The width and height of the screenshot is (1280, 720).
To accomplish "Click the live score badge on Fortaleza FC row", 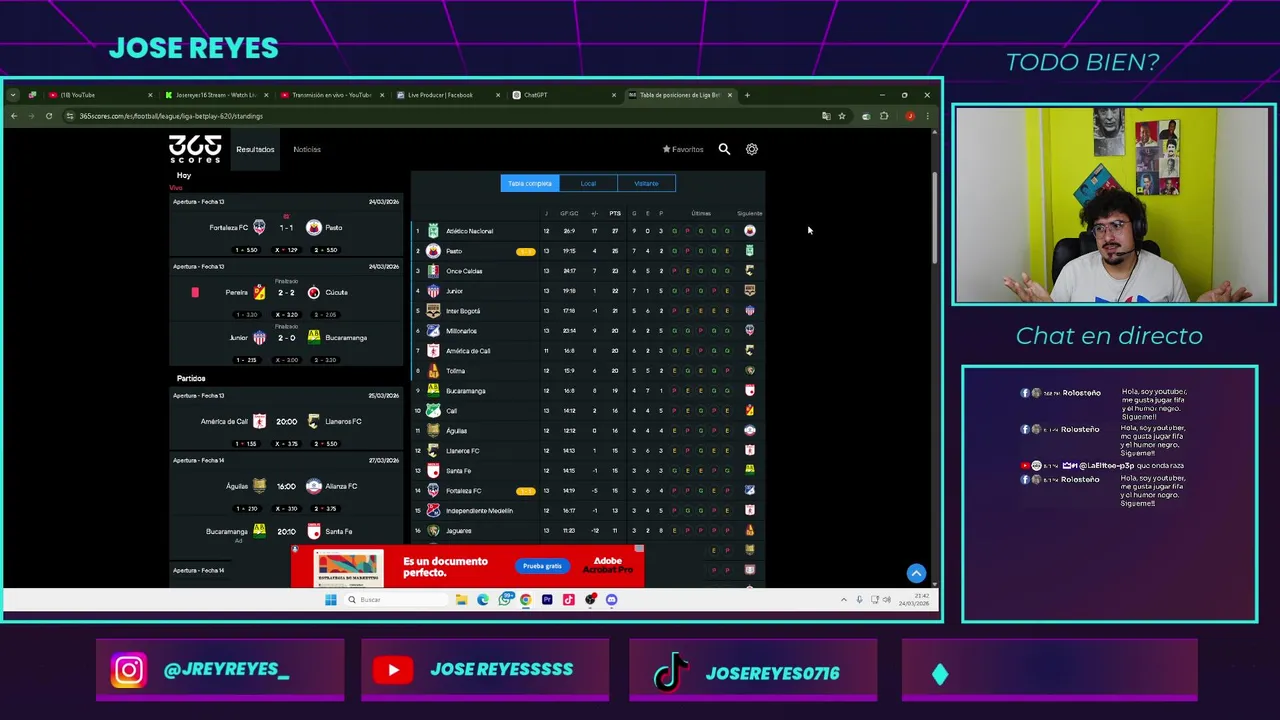I will (525, 491).
